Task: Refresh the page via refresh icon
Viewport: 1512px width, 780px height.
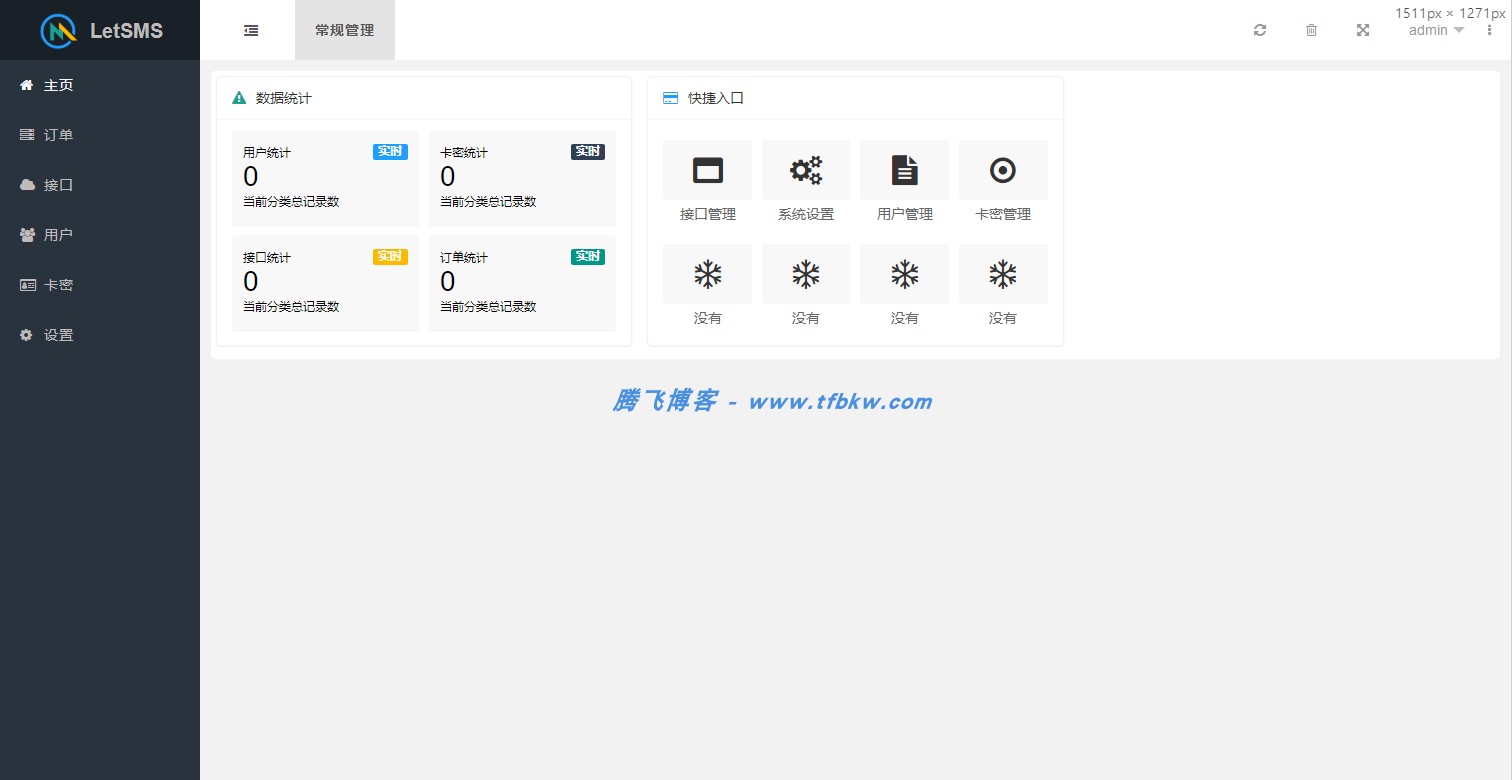Action: [1260, 30]
